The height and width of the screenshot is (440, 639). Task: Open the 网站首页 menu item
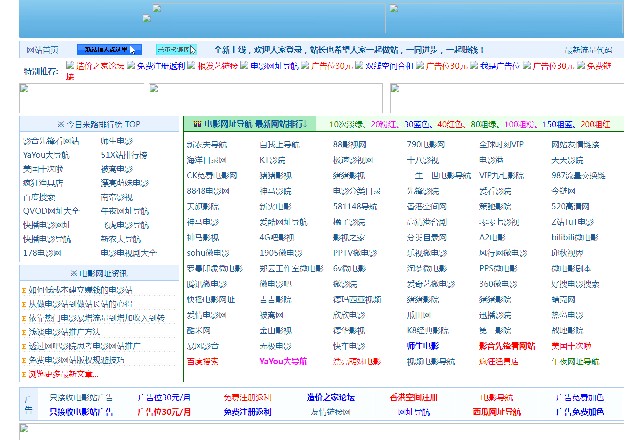coord(42,50)
